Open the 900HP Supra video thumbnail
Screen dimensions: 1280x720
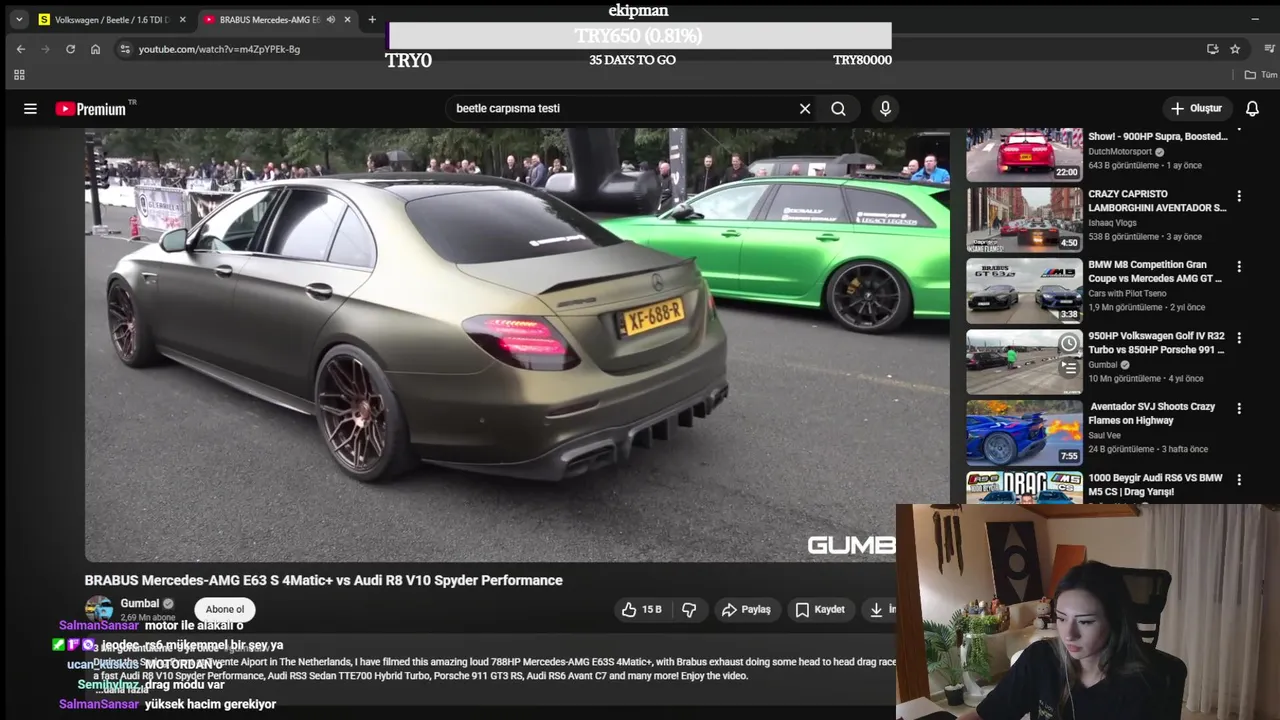tap(1024, 154)
